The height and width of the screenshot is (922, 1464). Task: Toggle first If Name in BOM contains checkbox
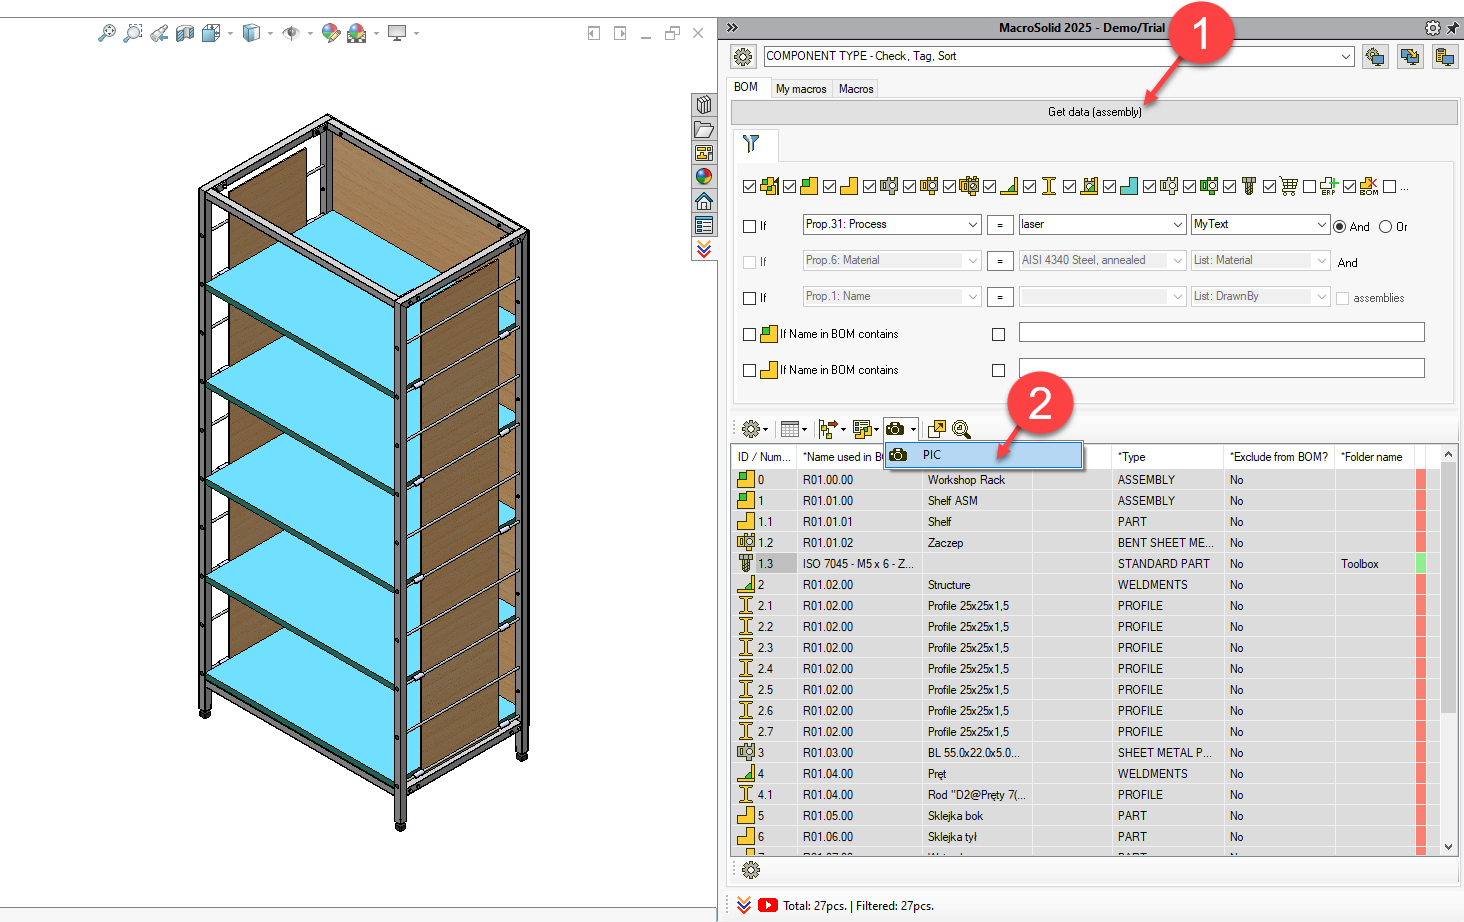(x=749, y=334)
